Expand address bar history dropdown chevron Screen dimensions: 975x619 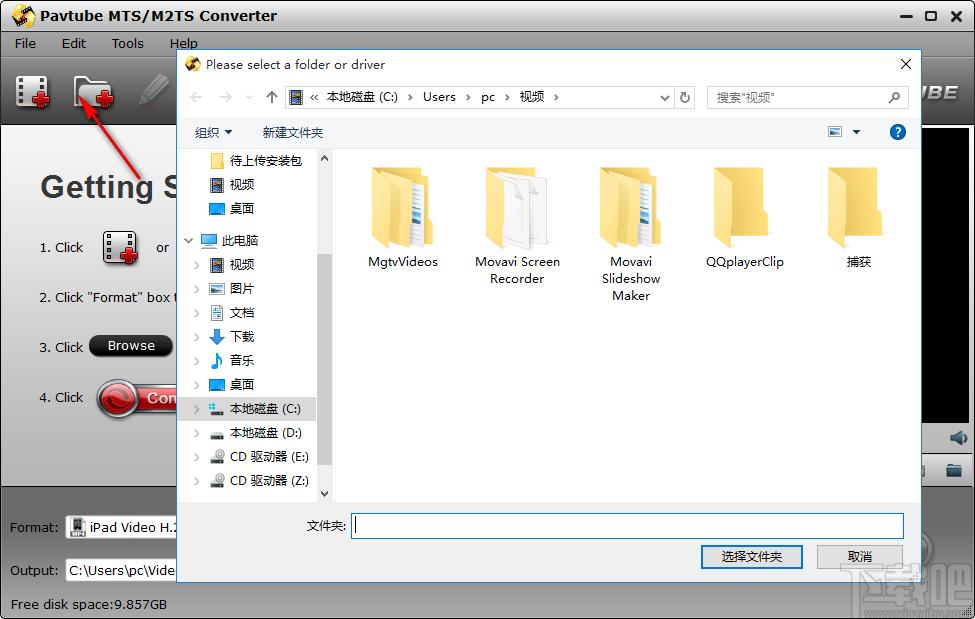tap(664, 98)
